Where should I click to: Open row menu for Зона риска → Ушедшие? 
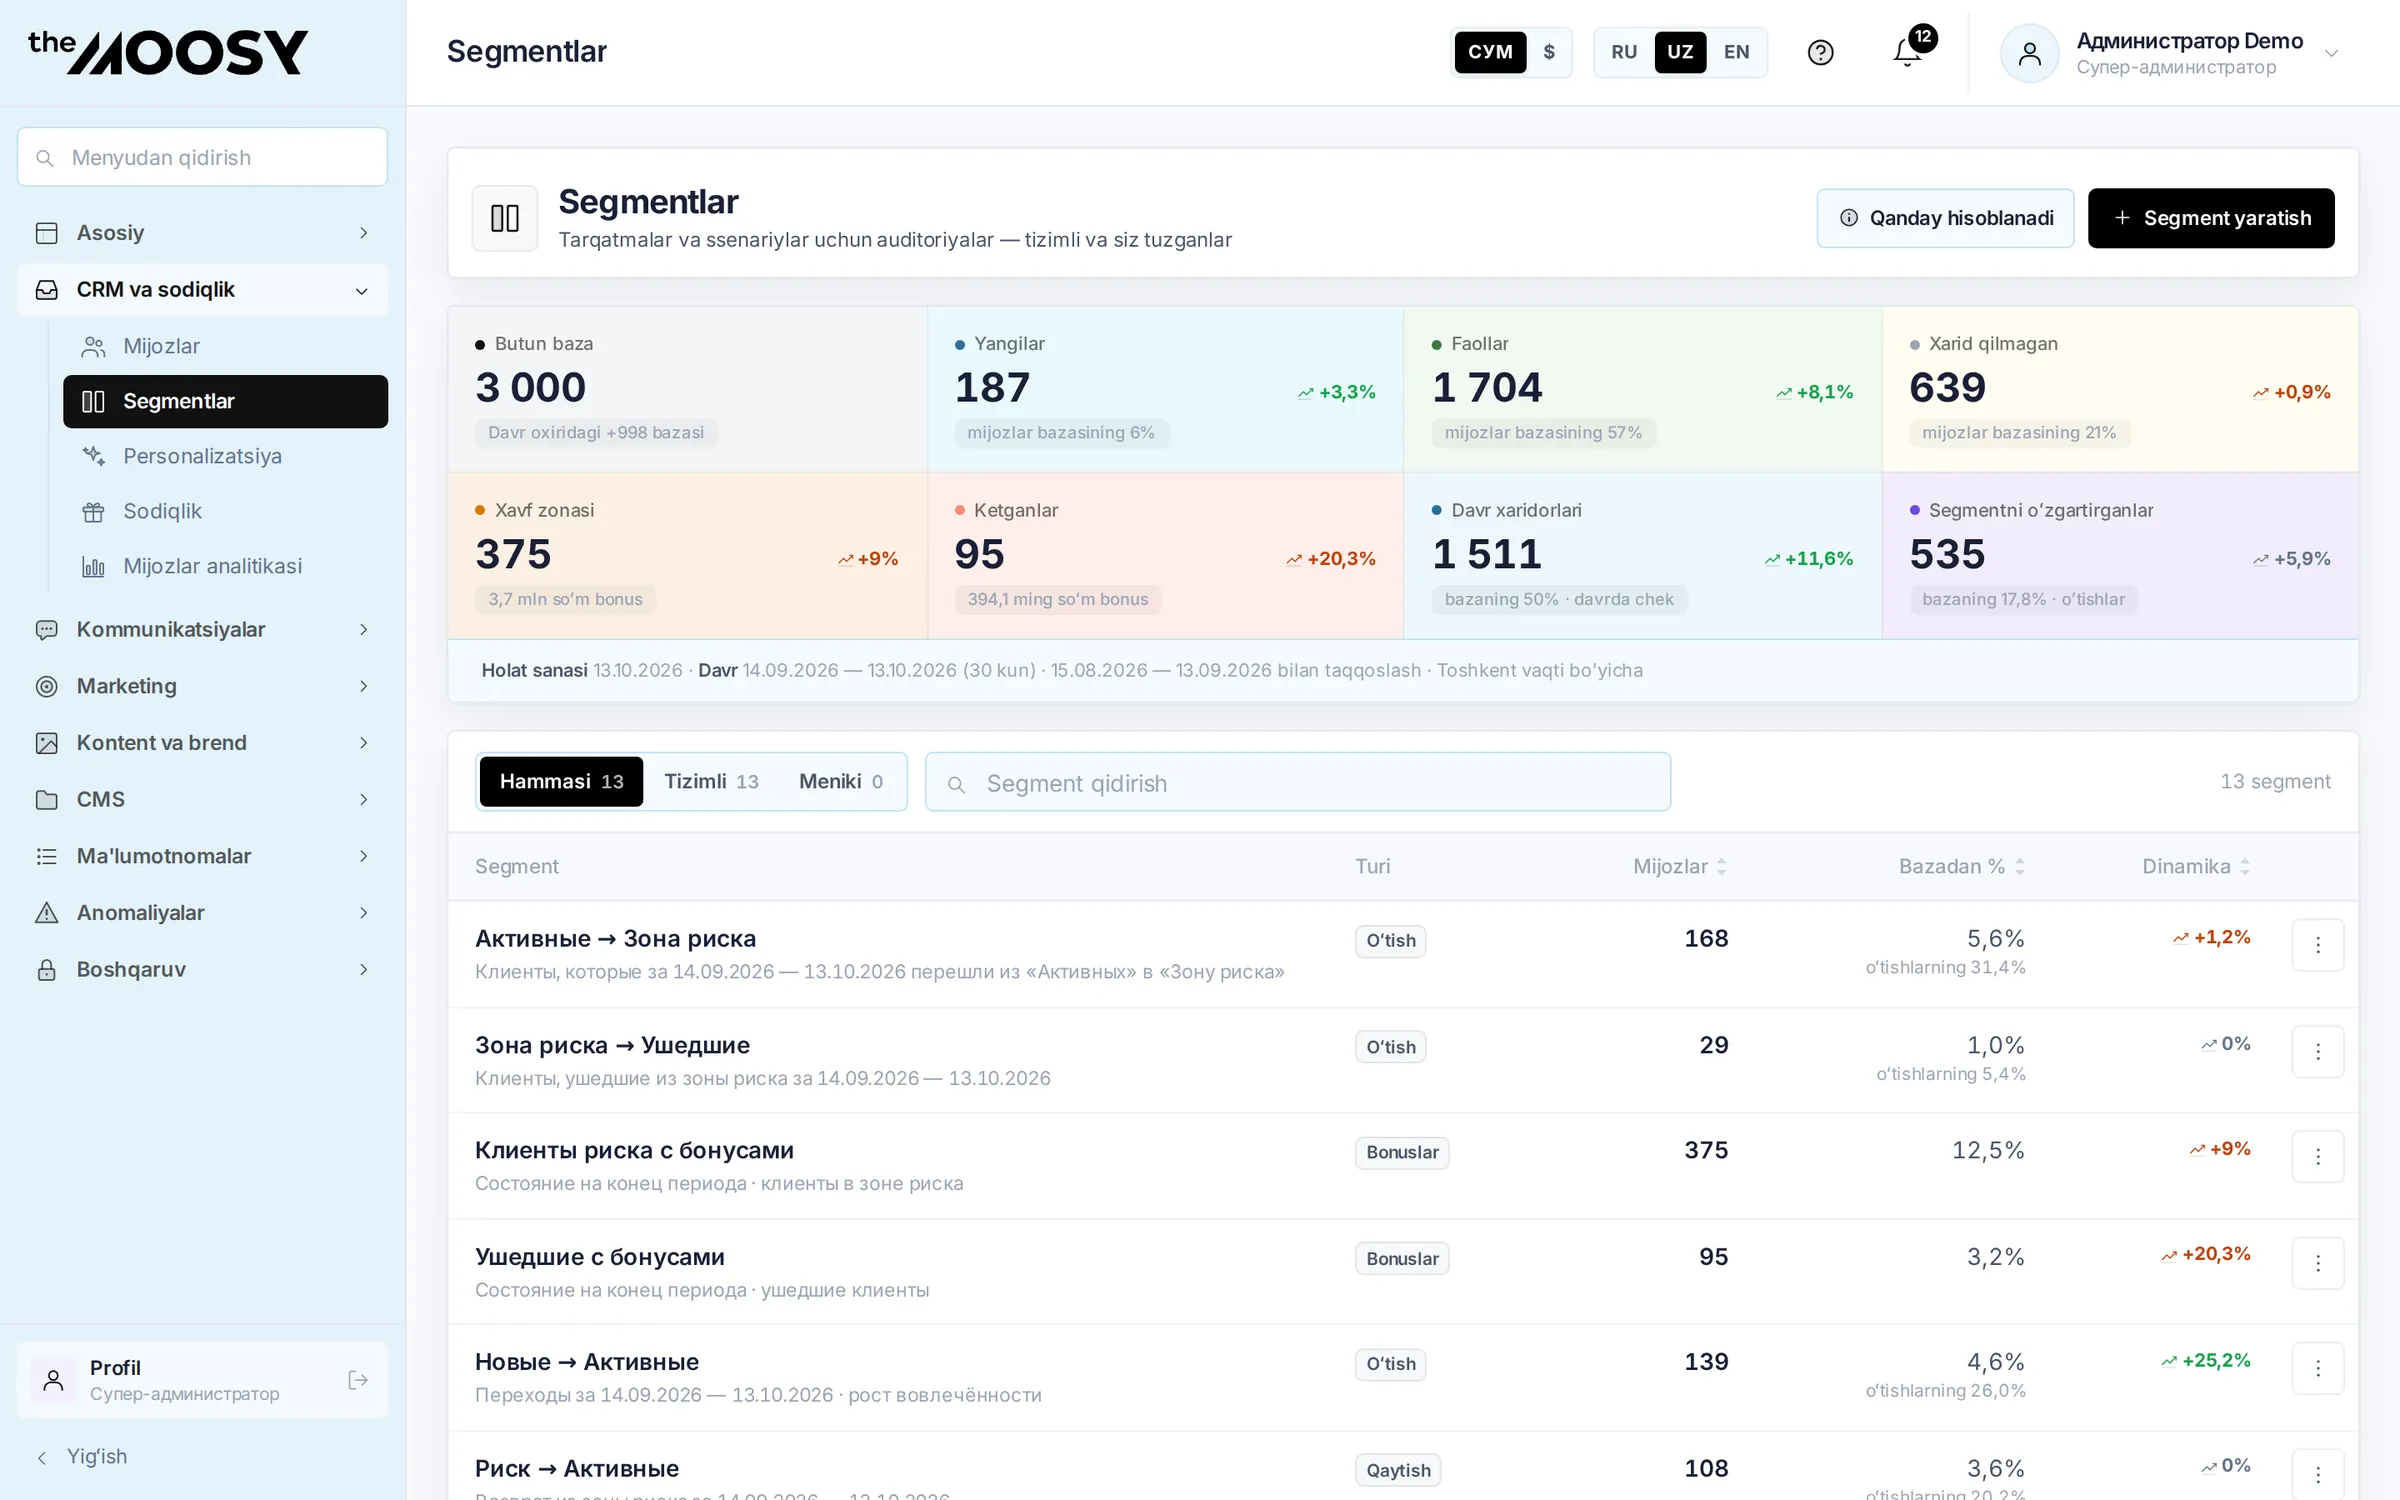pos(2317,1051)
